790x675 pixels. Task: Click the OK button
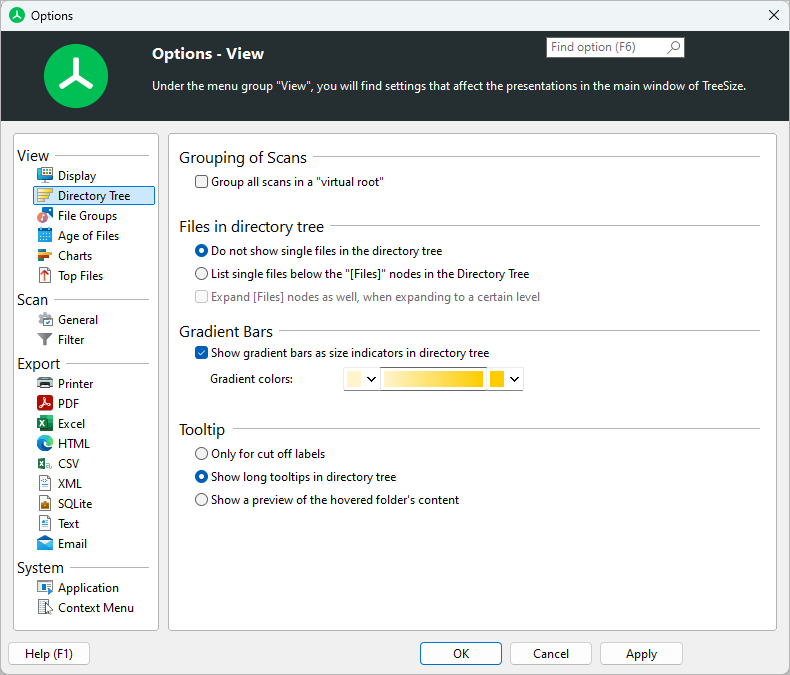(460, 653)
